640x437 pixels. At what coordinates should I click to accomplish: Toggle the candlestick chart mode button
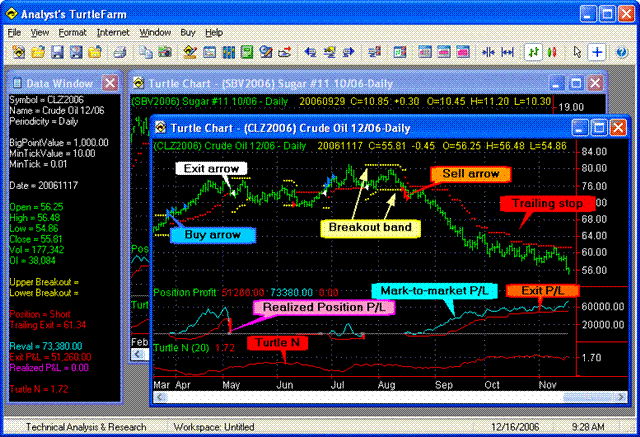pos(552,52)
